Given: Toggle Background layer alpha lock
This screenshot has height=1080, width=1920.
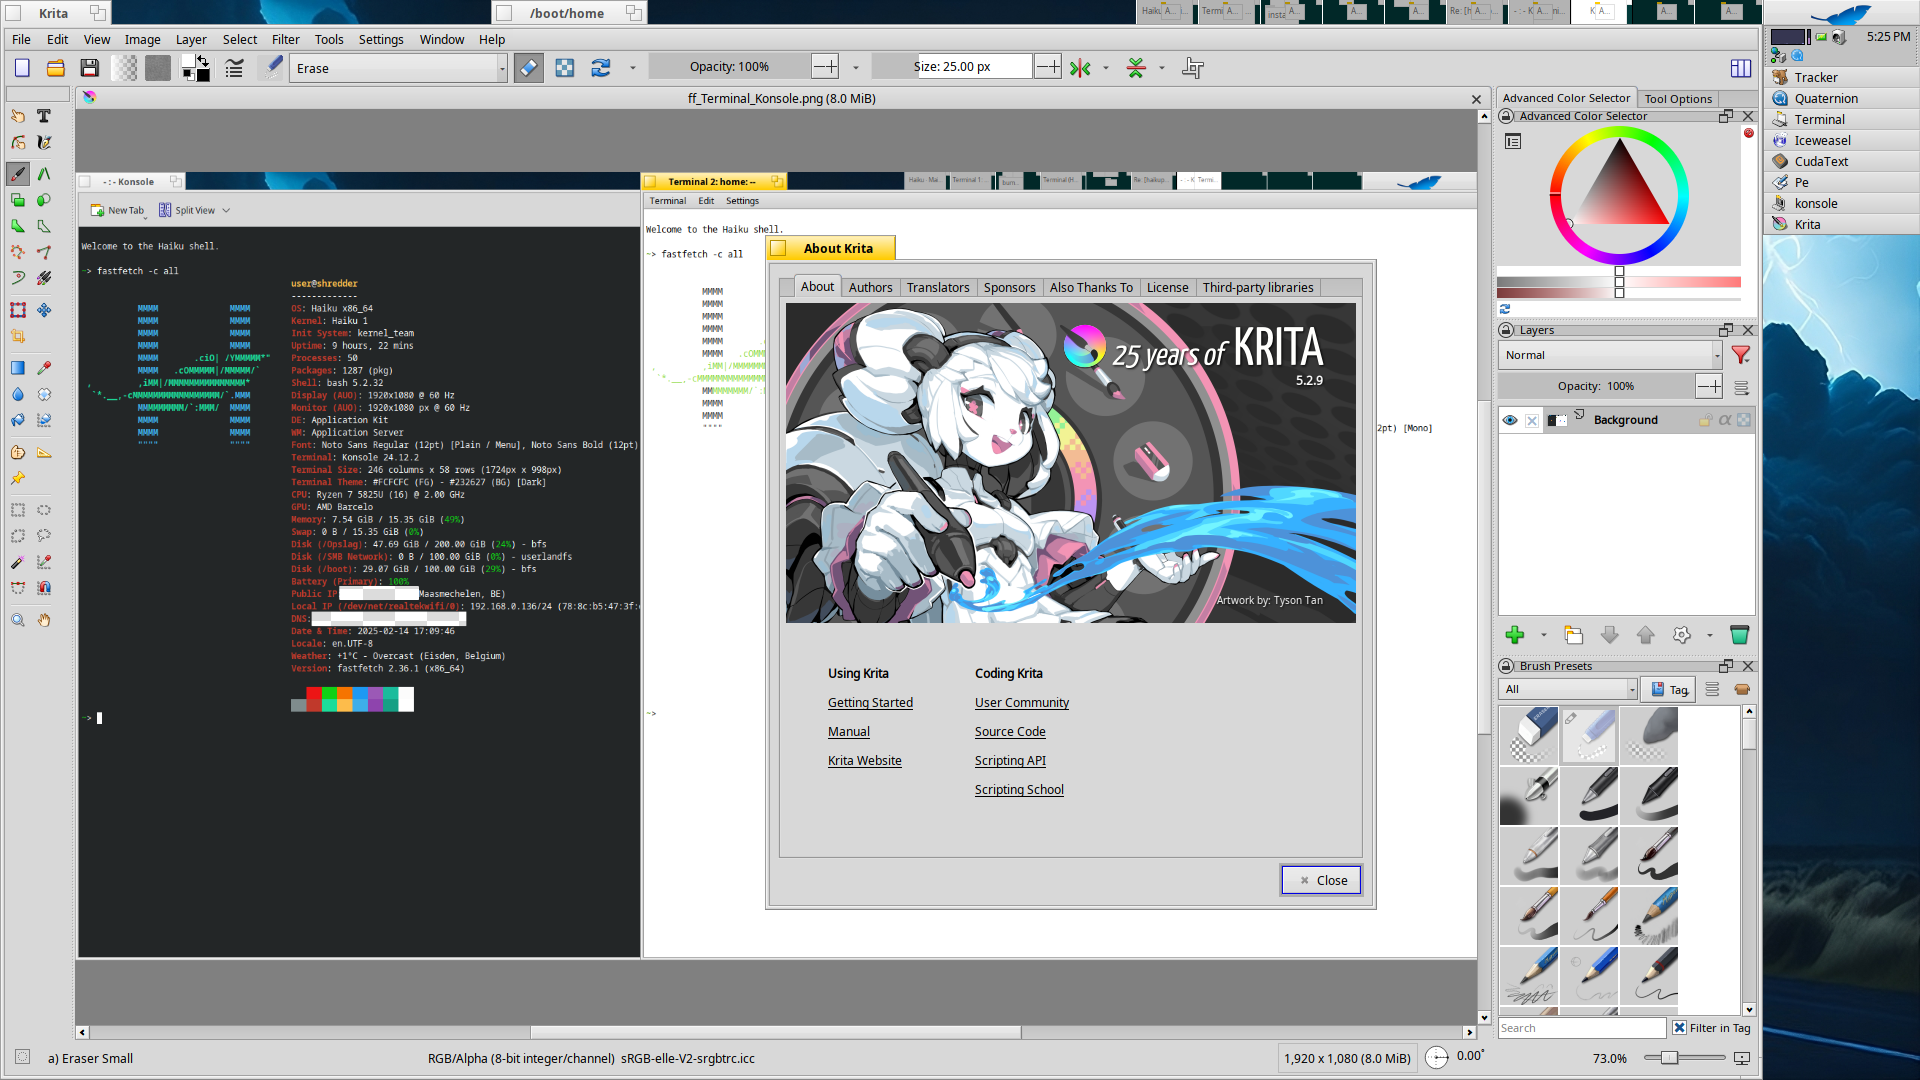Looking at the screenshot, I should [x=1744, y=420].
